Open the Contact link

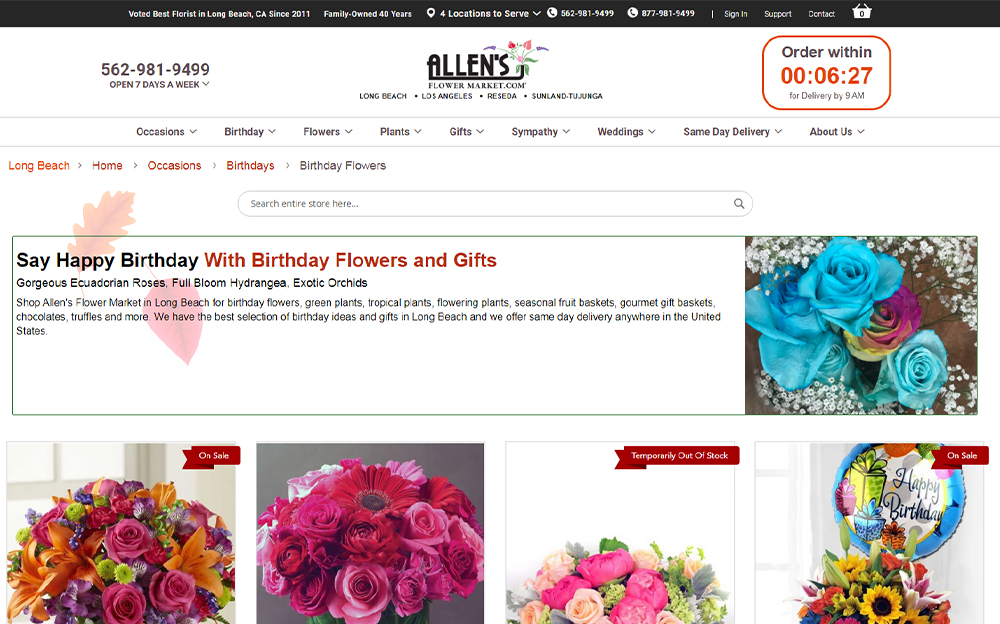click(x=821, y=13)
